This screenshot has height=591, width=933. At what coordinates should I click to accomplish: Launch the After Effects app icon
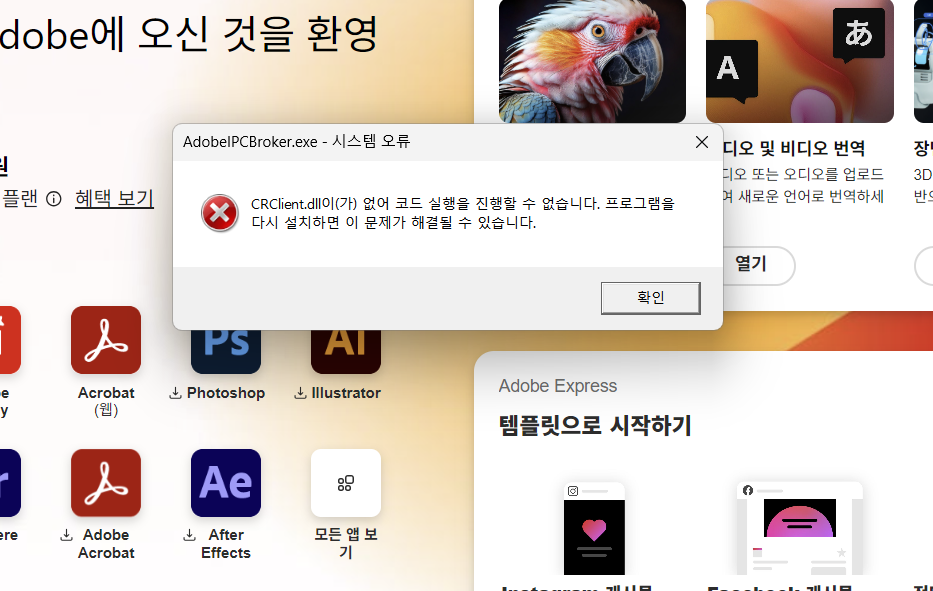(225, 483)
